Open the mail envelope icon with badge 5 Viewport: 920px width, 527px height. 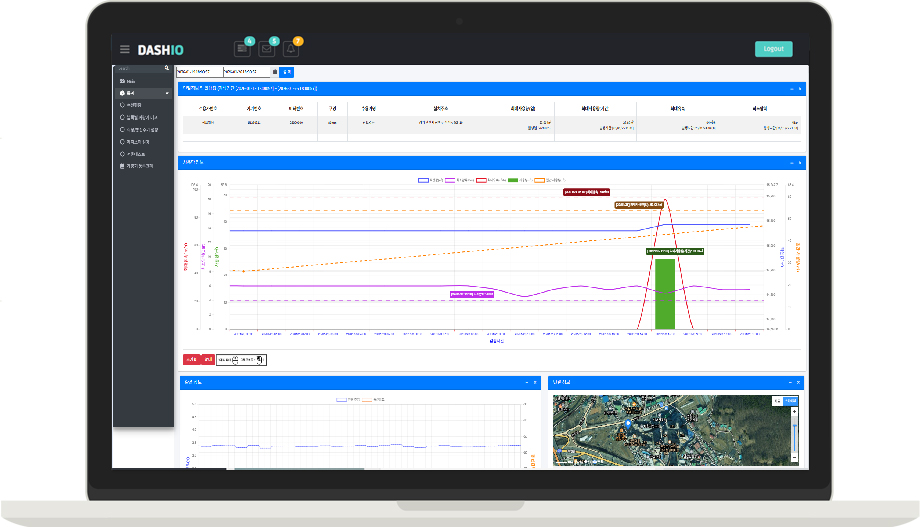[x=266, y=49]
